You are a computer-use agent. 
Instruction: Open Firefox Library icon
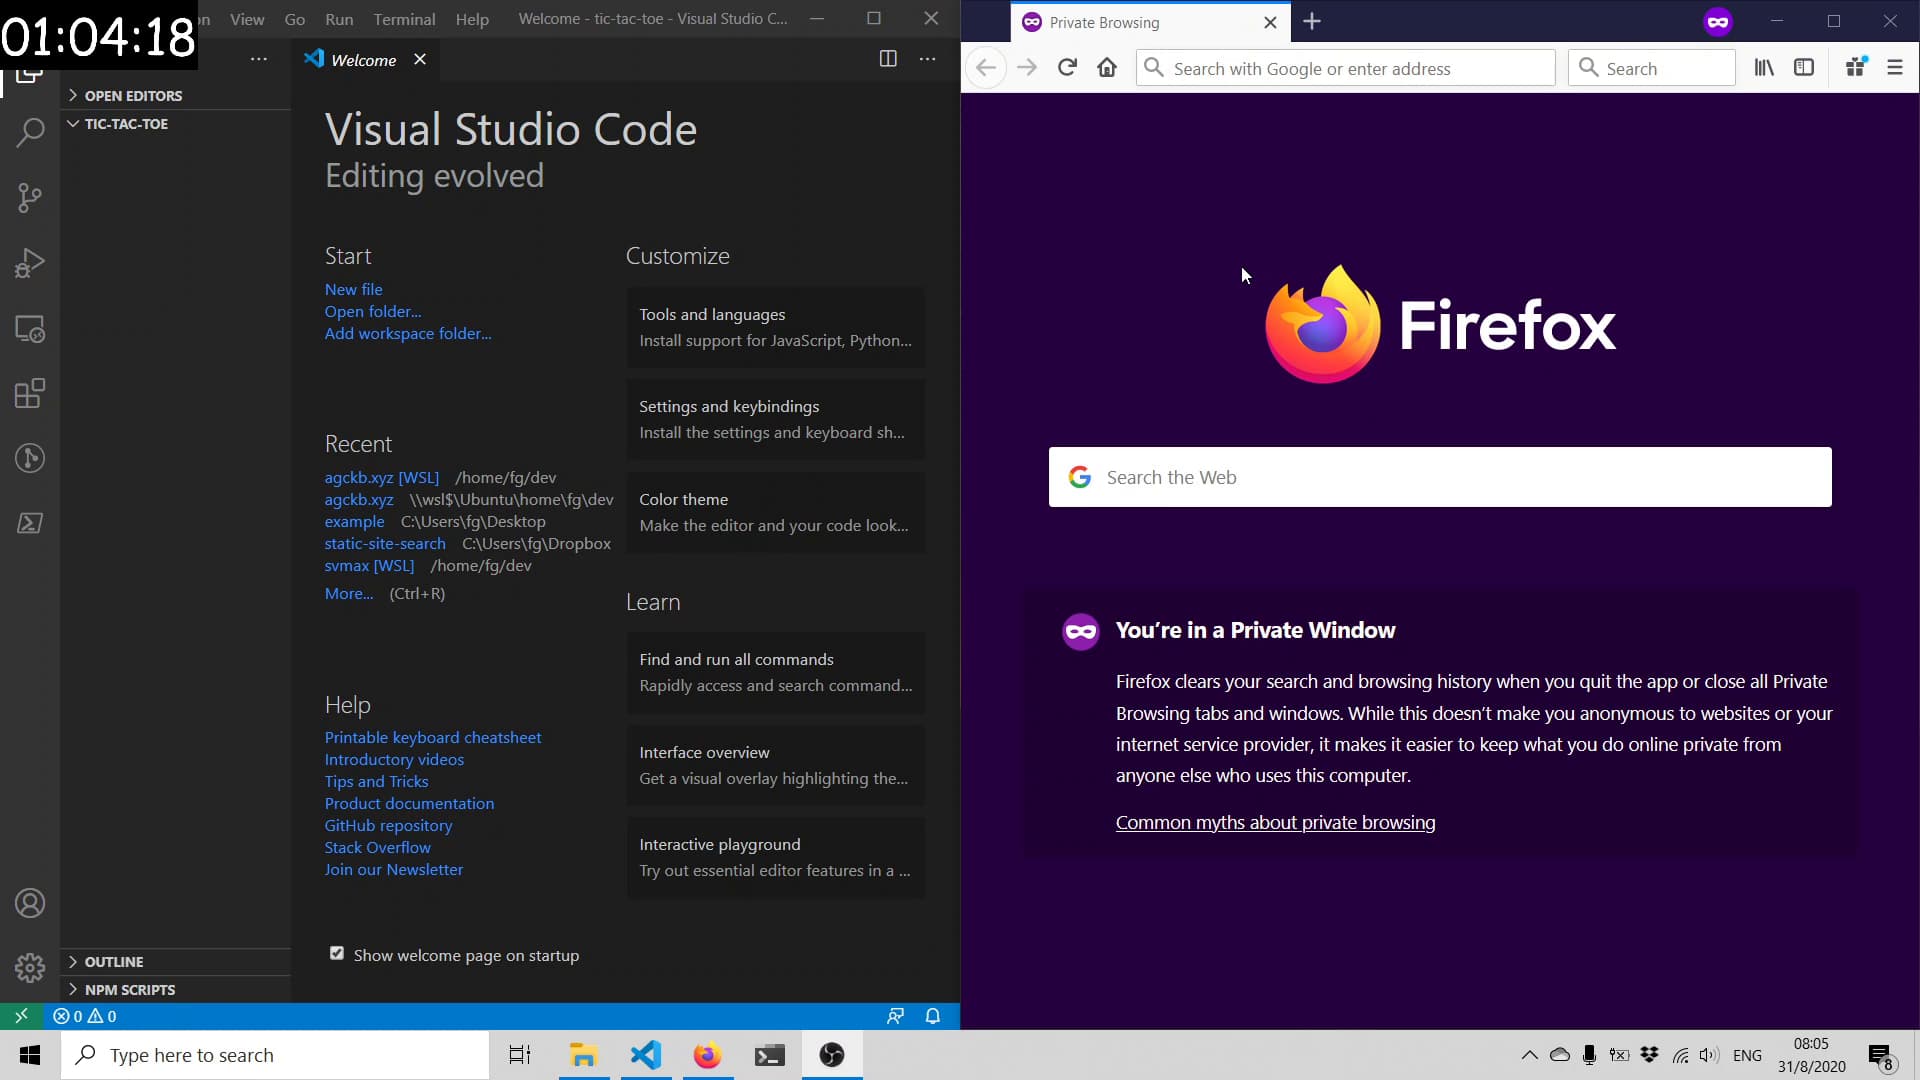[1764, 68]
